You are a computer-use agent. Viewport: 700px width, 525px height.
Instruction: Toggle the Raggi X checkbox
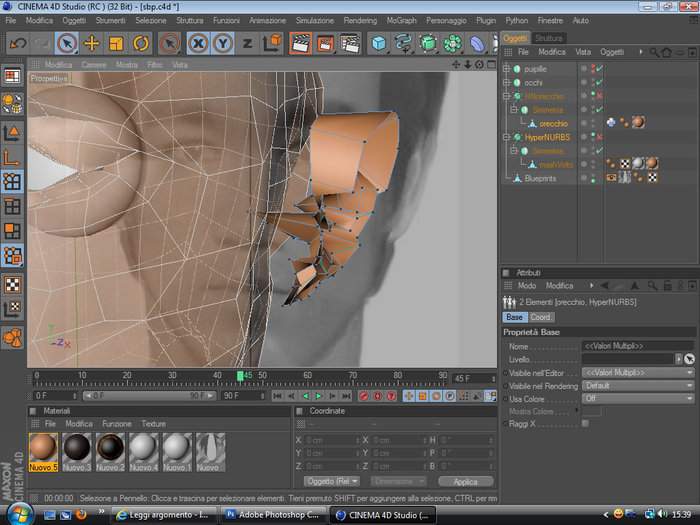[x=586, y=423]
